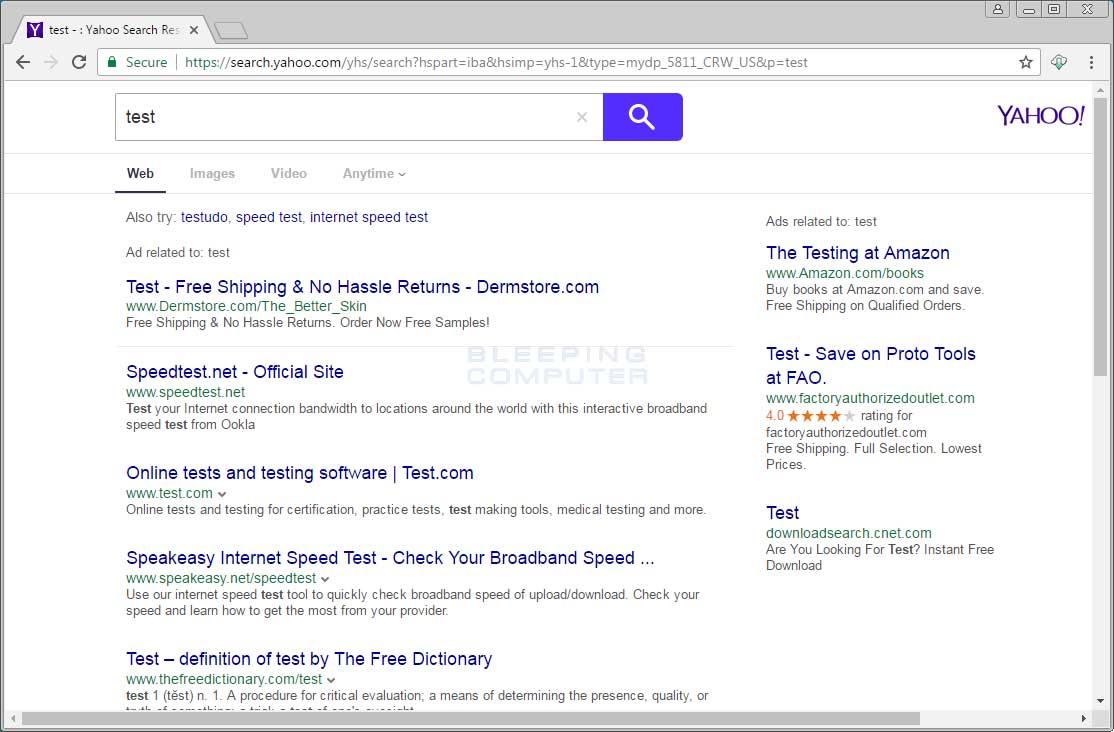Open a new browser tab
The image size is (1114, 732).
231,31
